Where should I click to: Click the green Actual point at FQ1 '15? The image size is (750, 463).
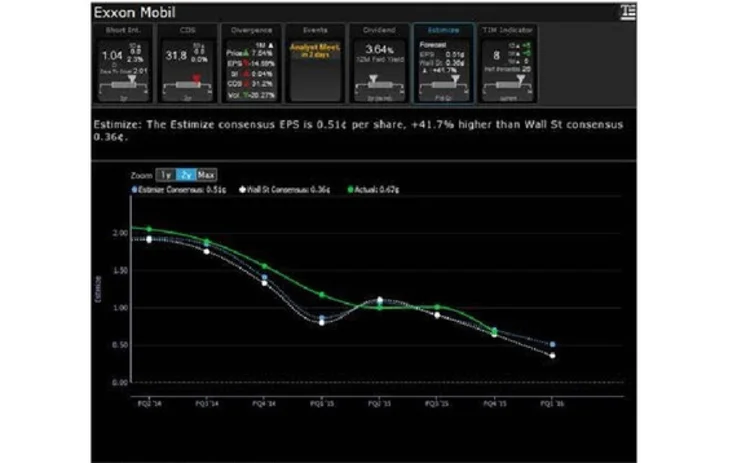322,295
